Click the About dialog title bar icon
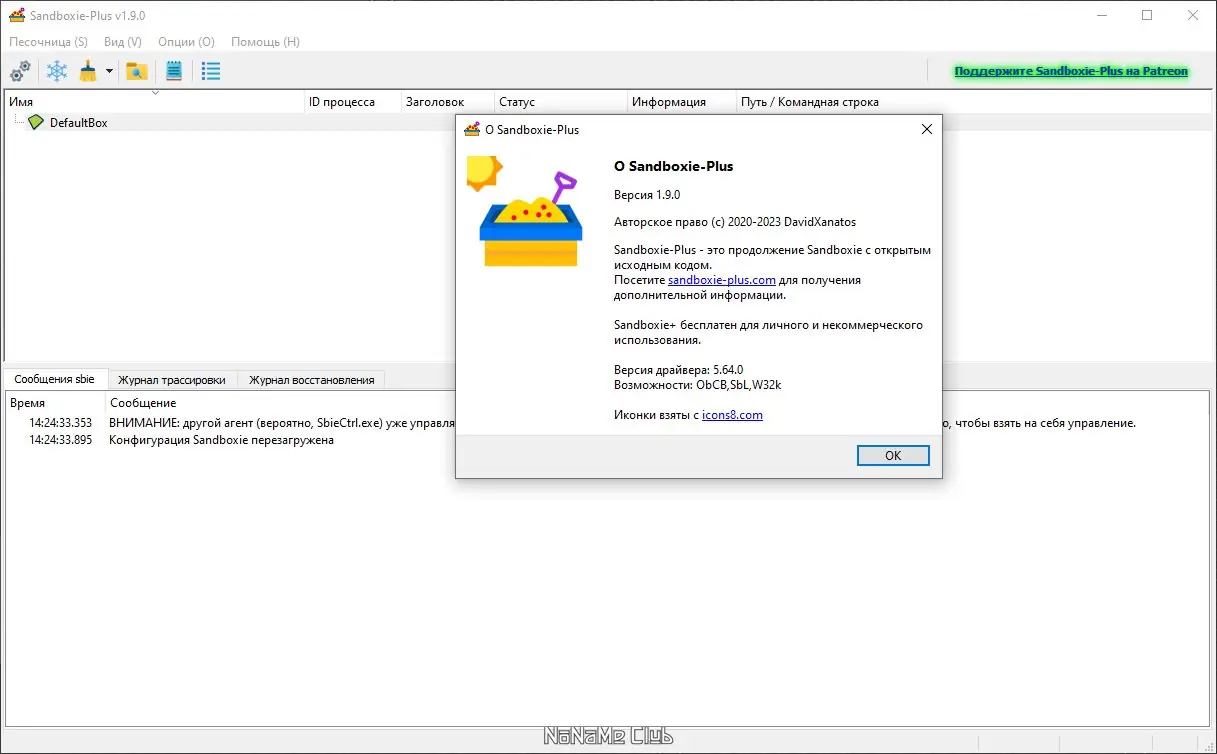Viewport: 1217px width, 754px height. click(472, 129)
